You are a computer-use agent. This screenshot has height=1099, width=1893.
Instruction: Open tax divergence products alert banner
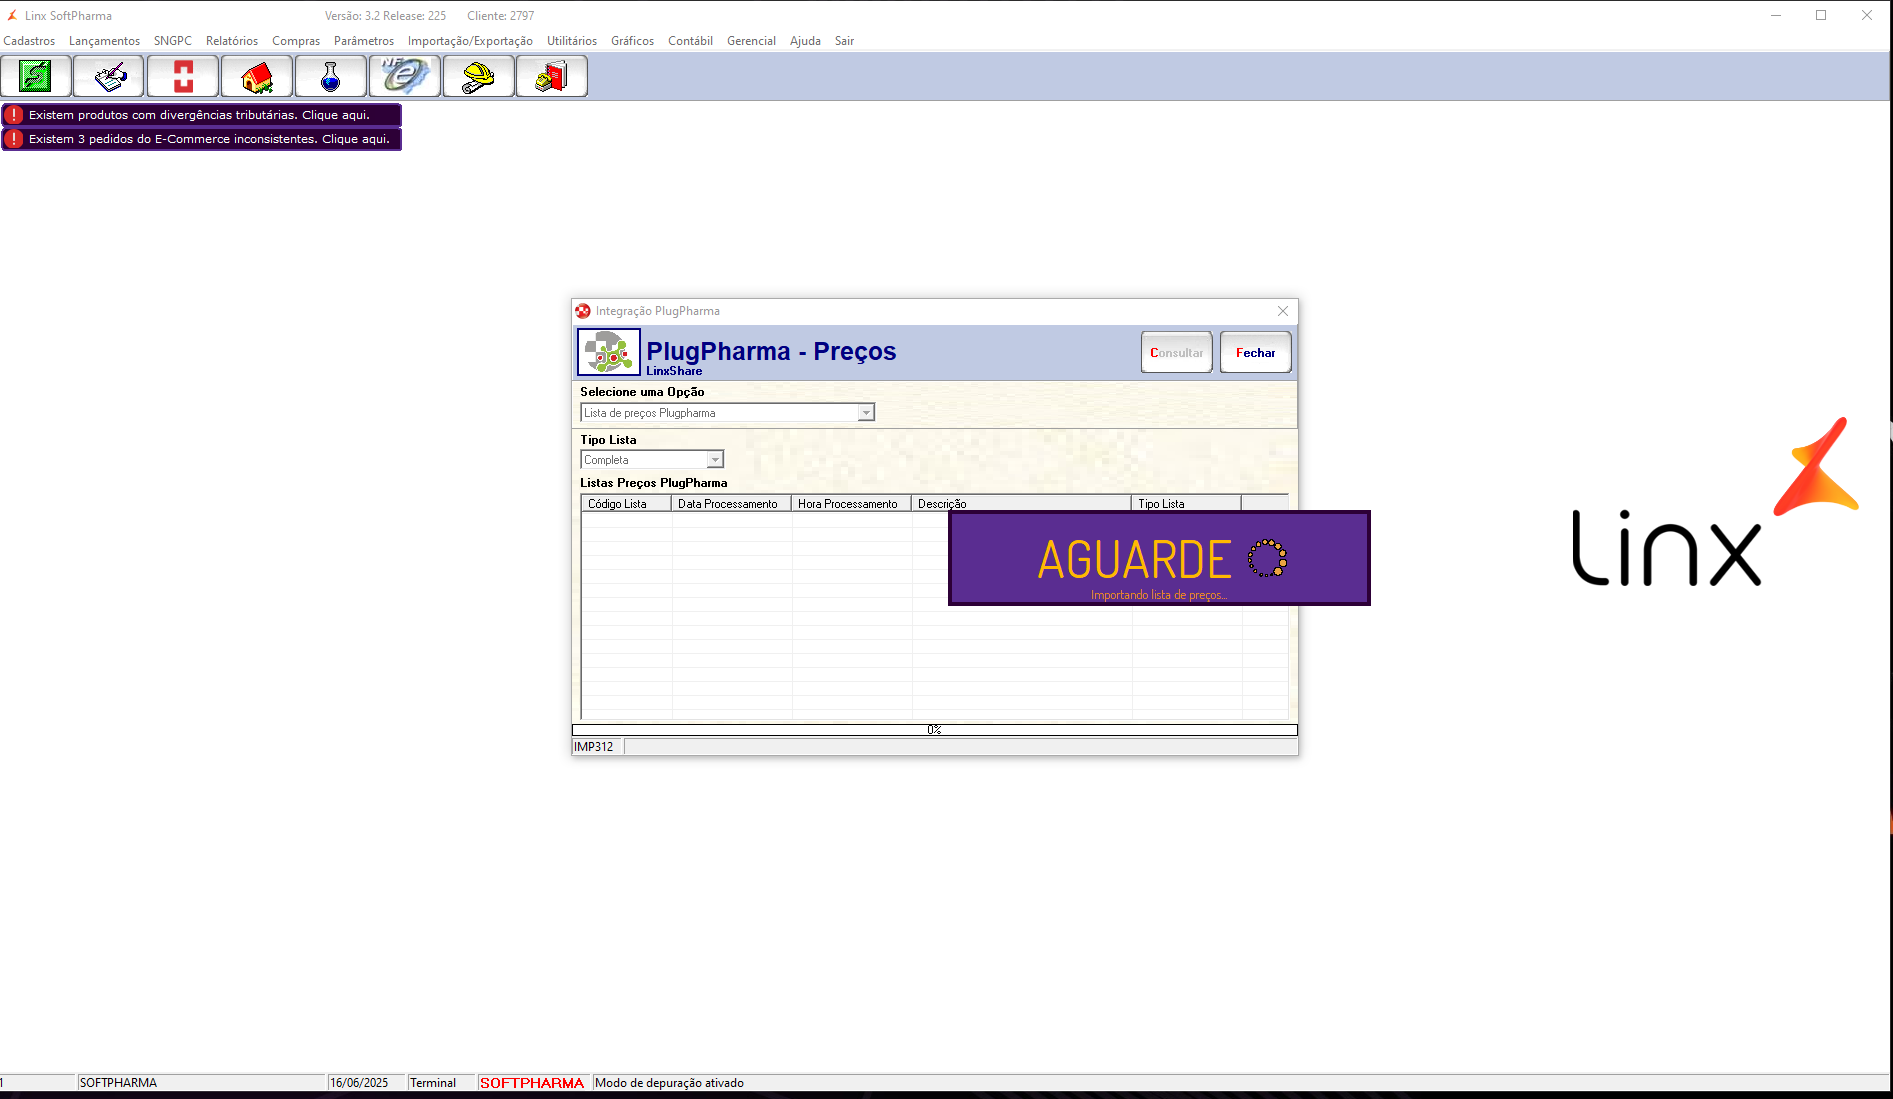click(x=202, y=115)
